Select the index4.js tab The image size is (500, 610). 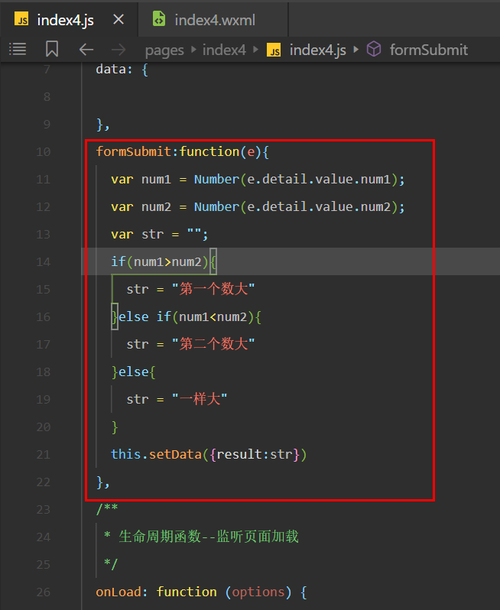tap(65, 20)
